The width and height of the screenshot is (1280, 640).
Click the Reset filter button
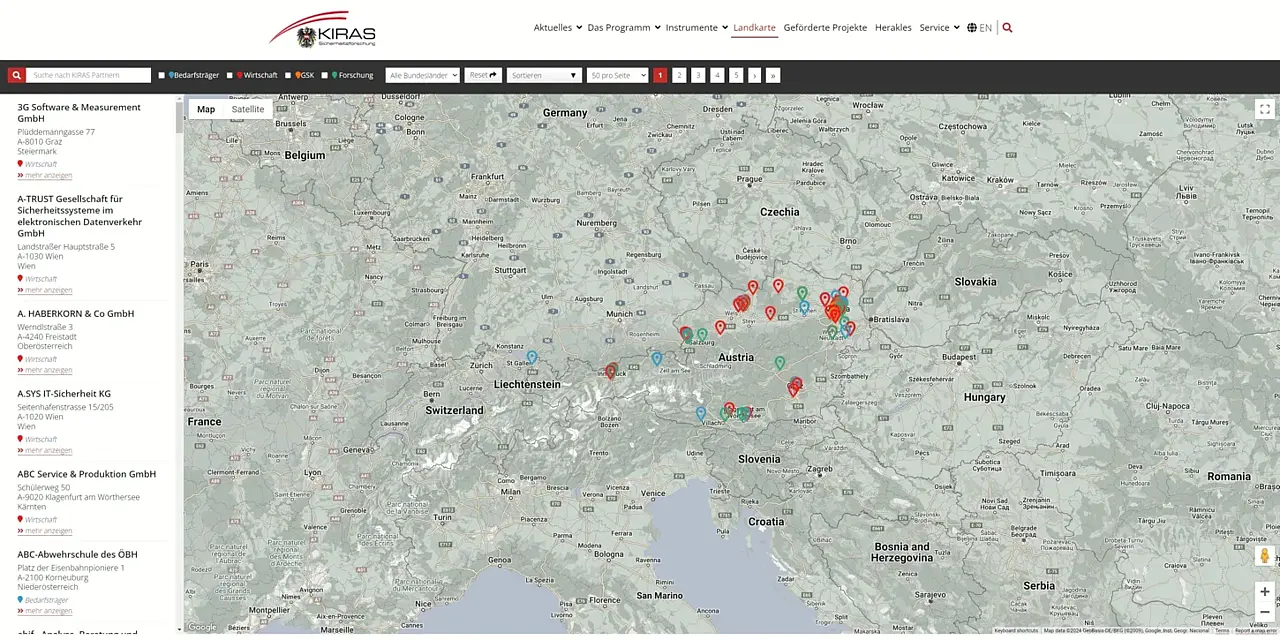pyautogui.click(x=483, y=75)
